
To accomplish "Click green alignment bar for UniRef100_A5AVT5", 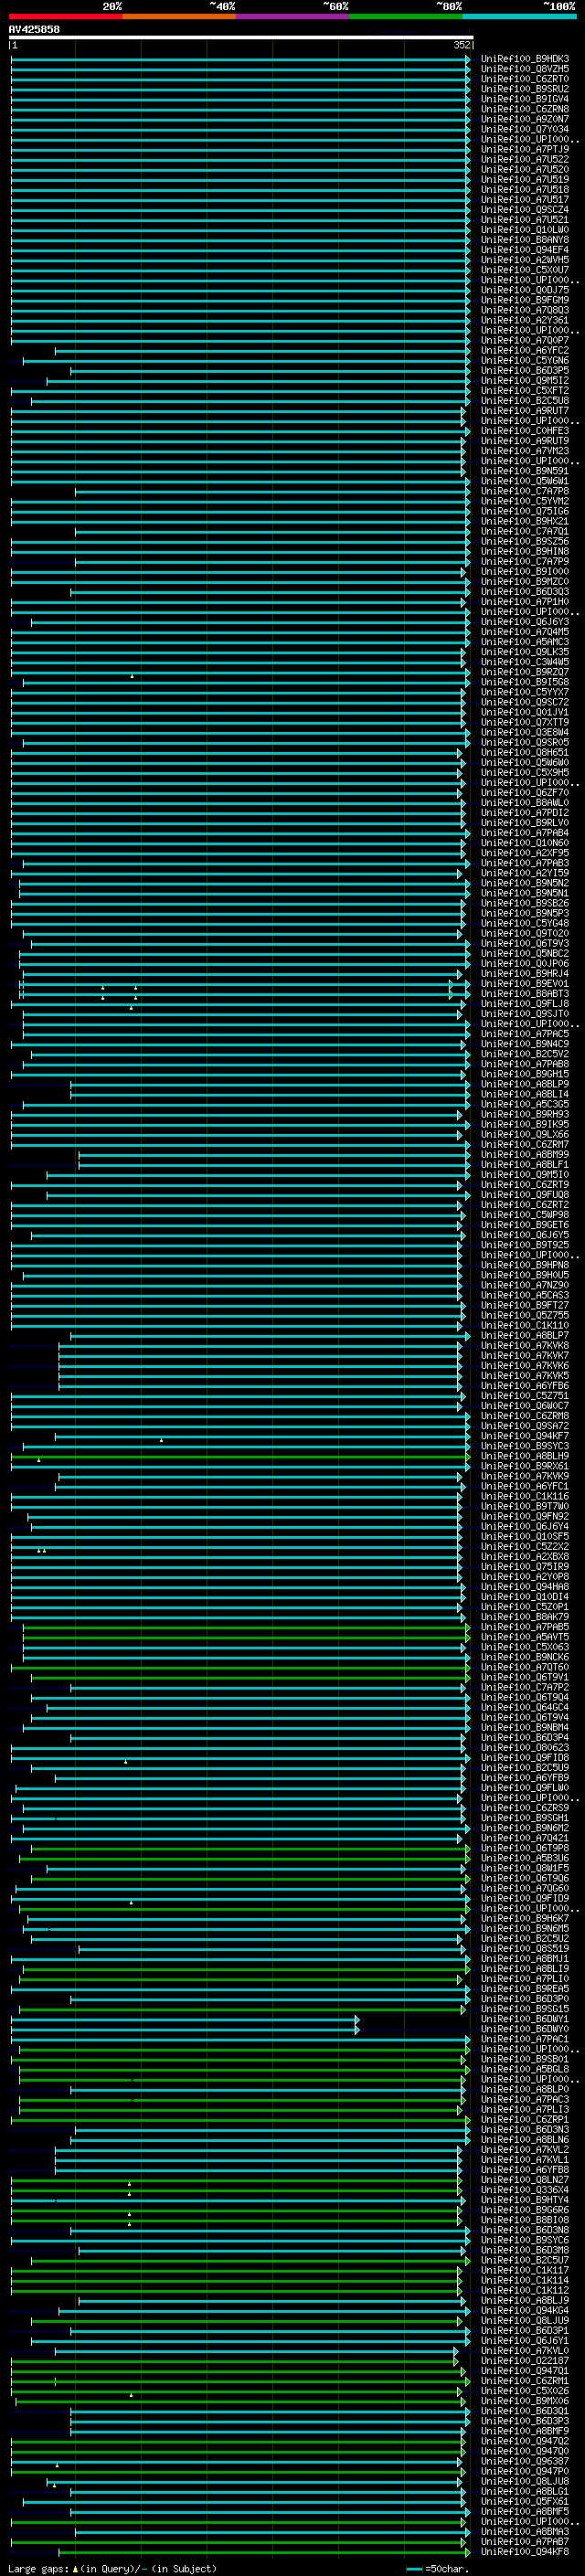I will [x=246, y=1637].
